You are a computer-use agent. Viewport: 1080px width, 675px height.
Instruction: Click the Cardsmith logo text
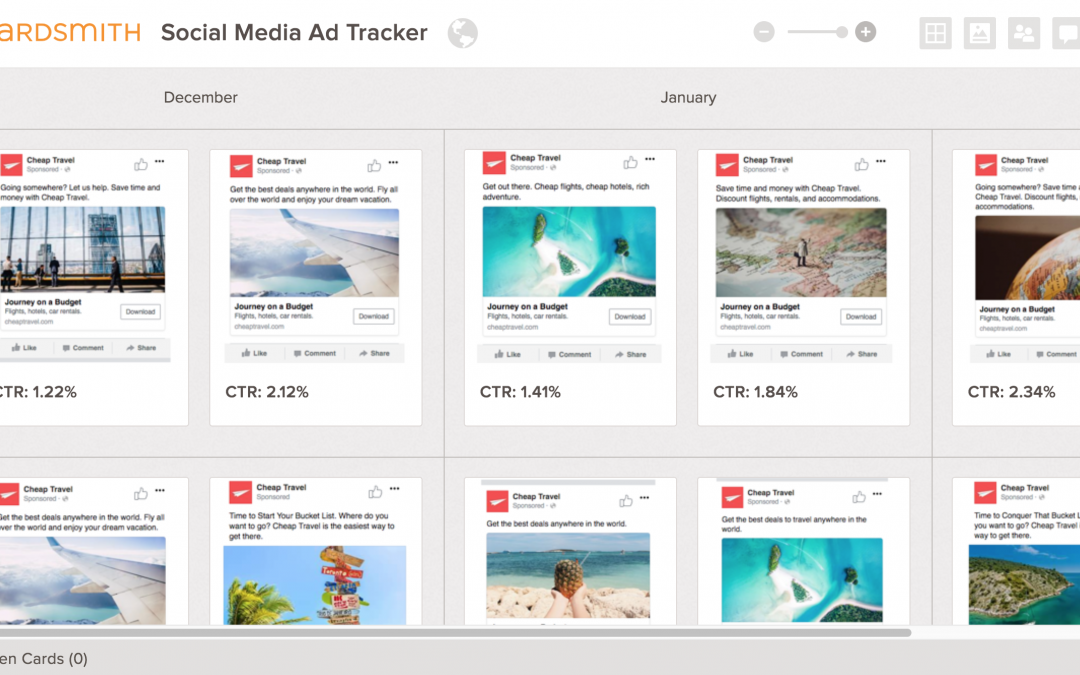point(70,32)
